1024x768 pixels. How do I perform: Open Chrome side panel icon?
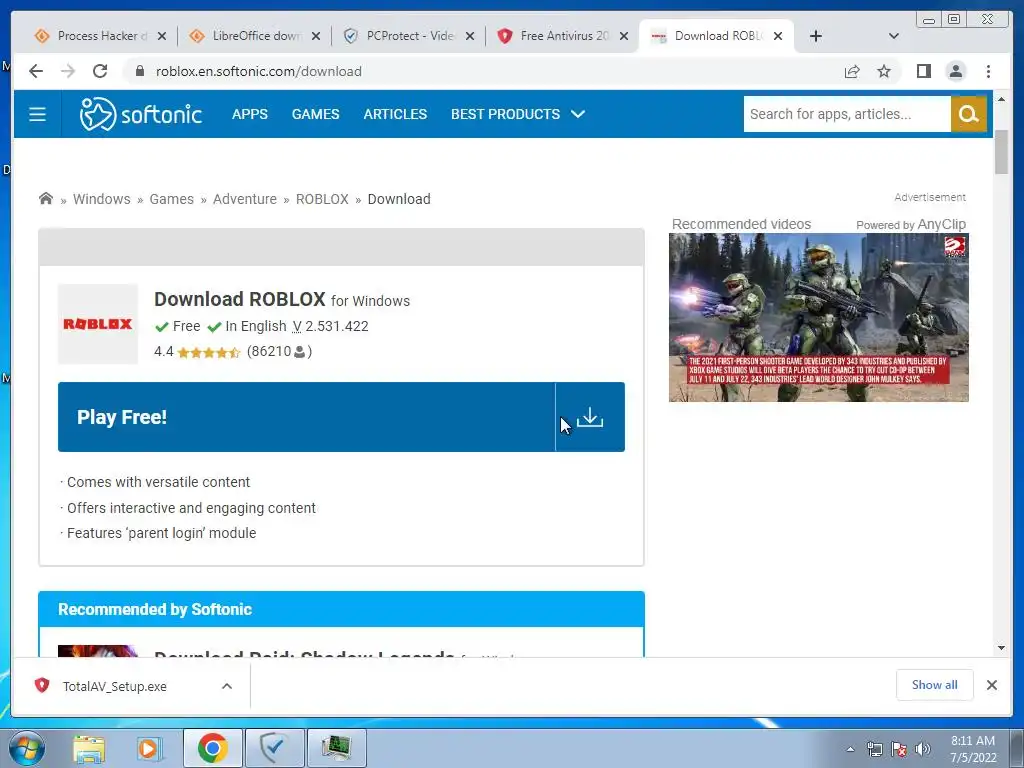click(x=923, y=71)
